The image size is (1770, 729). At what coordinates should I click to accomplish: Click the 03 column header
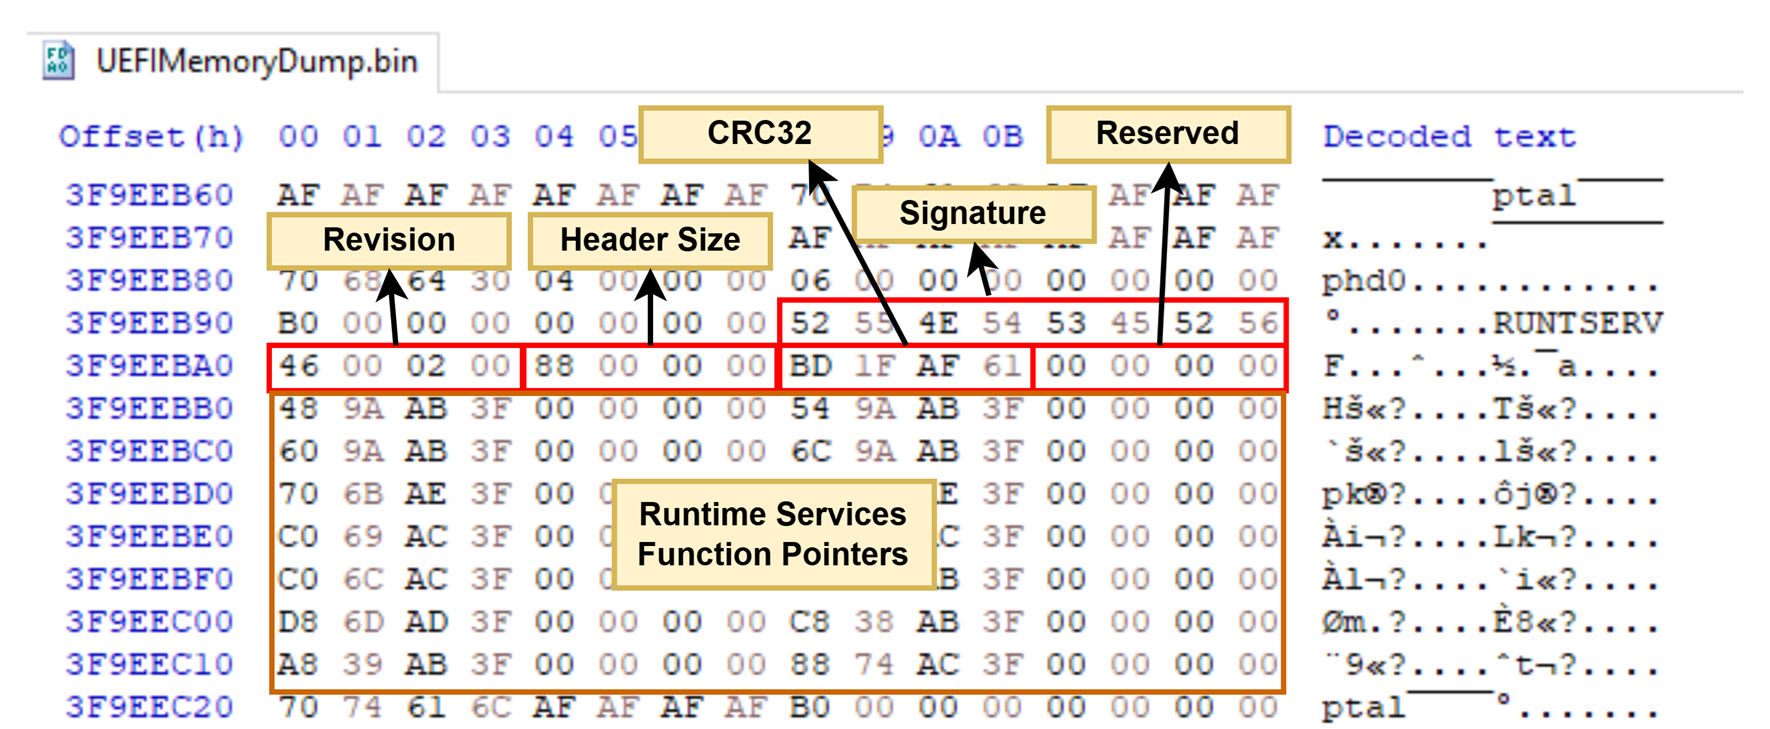(x=490, y=136)
